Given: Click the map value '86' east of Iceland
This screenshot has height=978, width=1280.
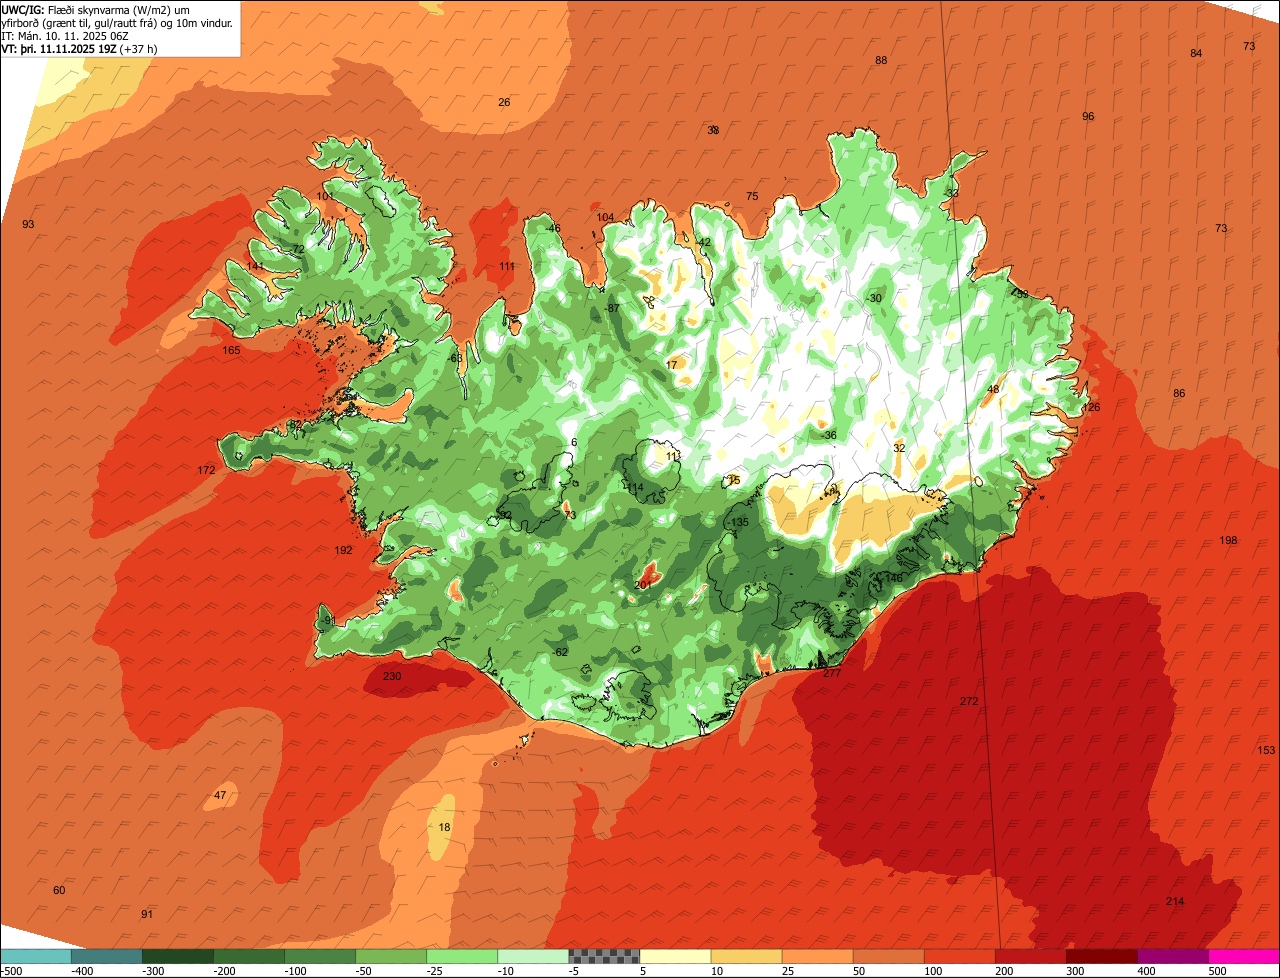Looking at the screenshot, I should click(x=1179, y=393).
